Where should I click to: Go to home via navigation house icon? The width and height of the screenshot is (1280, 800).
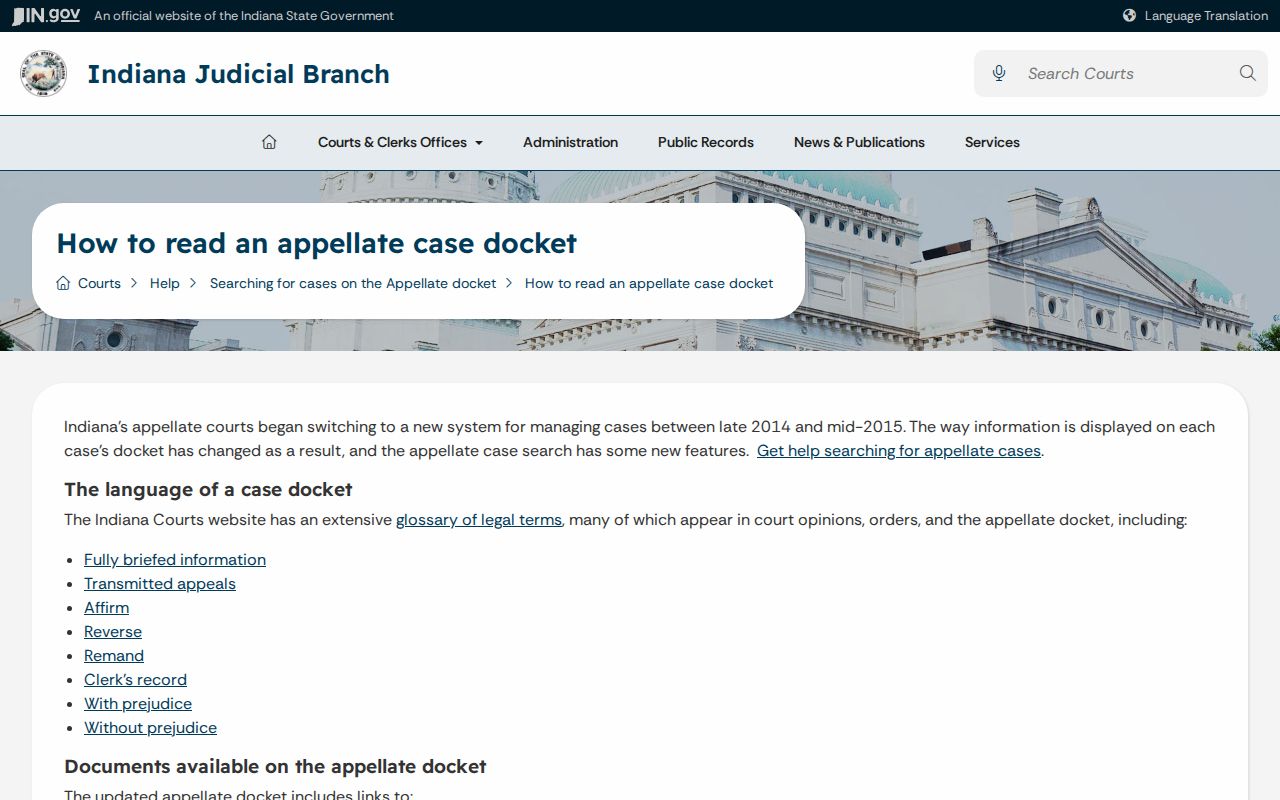[269, 142]
